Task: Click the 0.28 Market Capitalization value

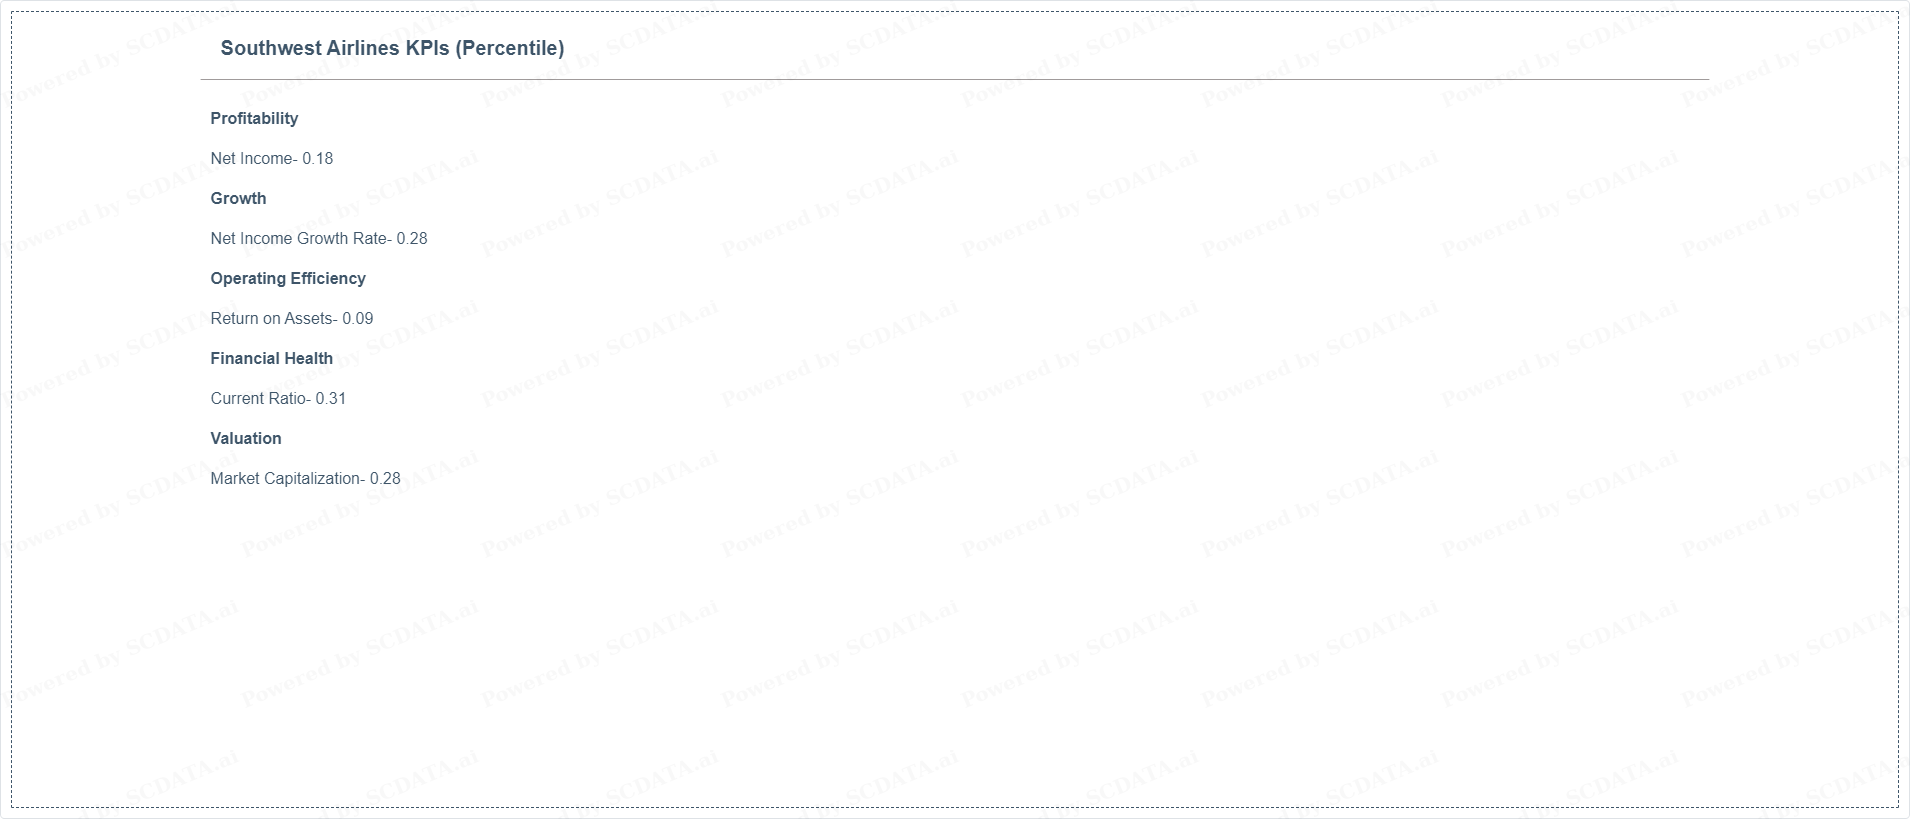Action: 385,478
